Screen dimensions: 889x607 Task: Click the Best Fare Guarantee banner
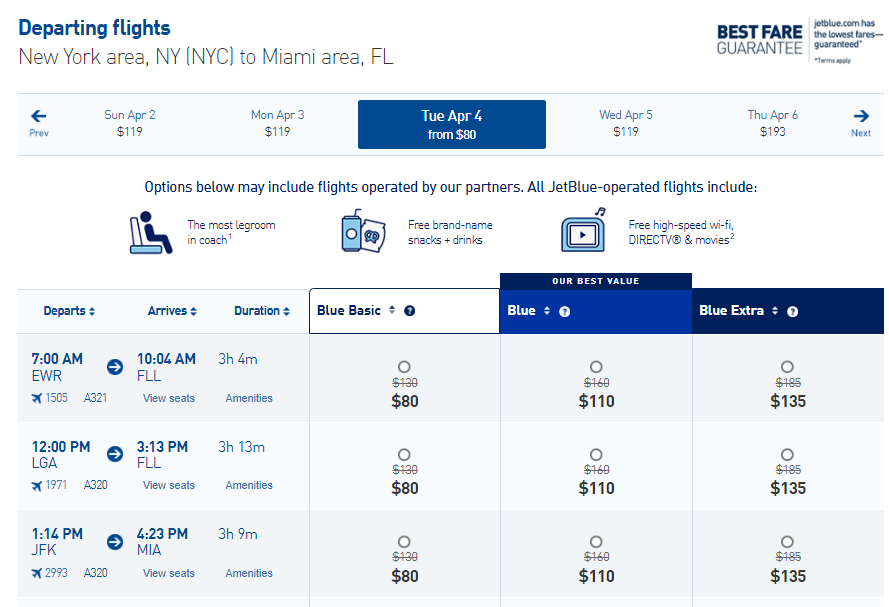click(x=799, y=41)
